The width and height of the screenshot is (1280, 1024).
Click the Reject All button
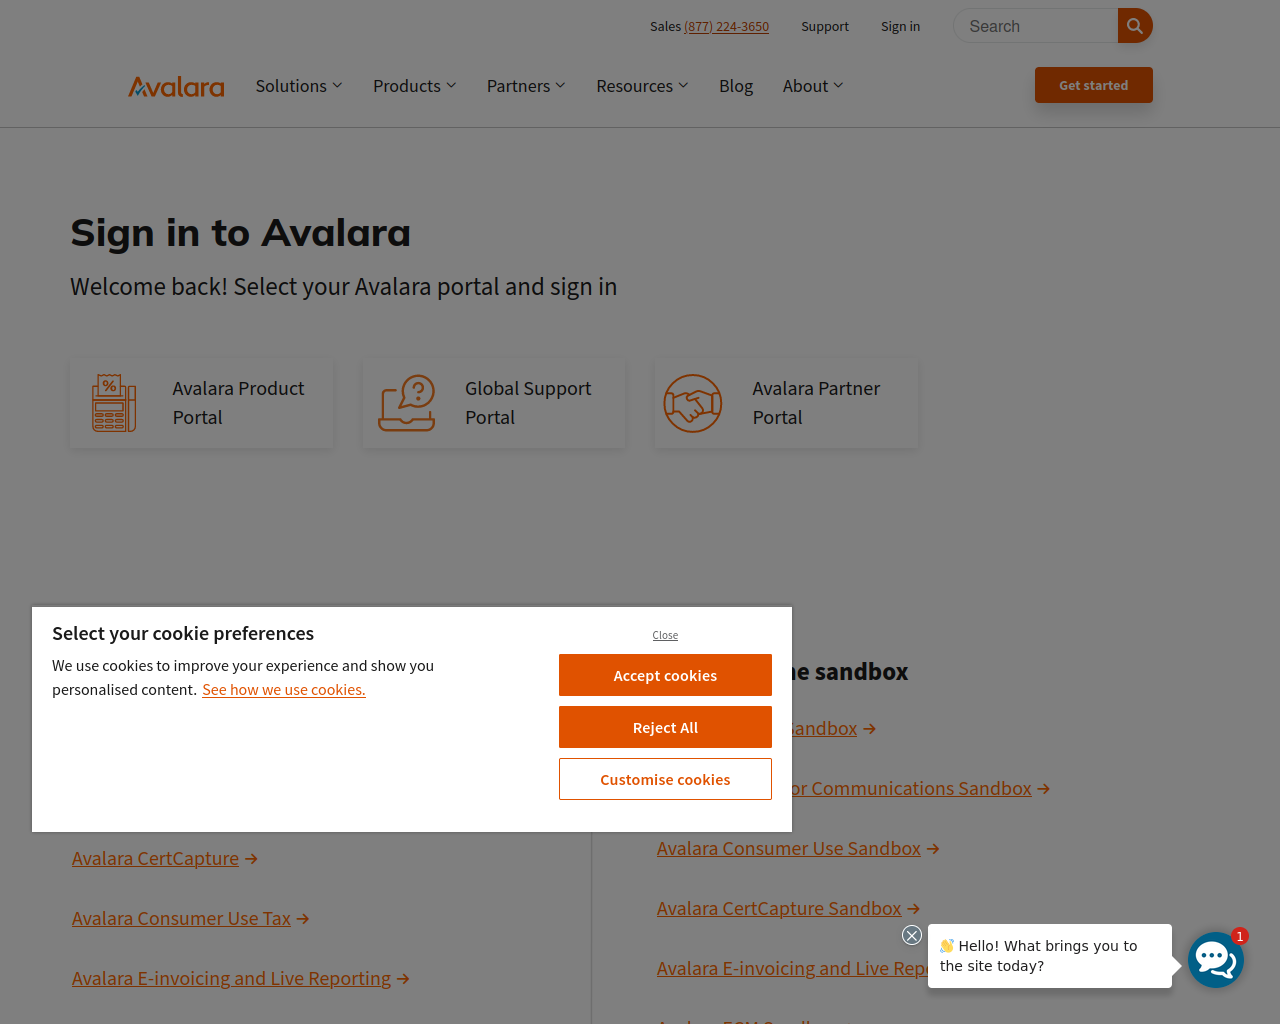665,727
